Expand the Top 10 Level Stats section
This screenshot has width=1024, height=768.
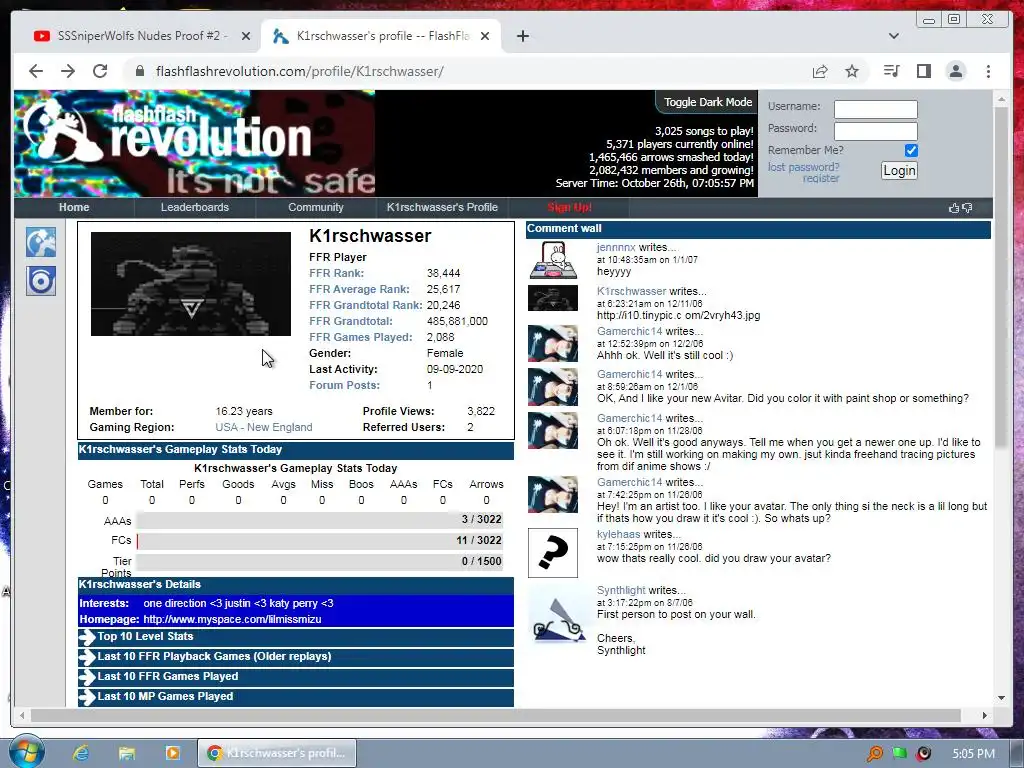click(296, 637)
